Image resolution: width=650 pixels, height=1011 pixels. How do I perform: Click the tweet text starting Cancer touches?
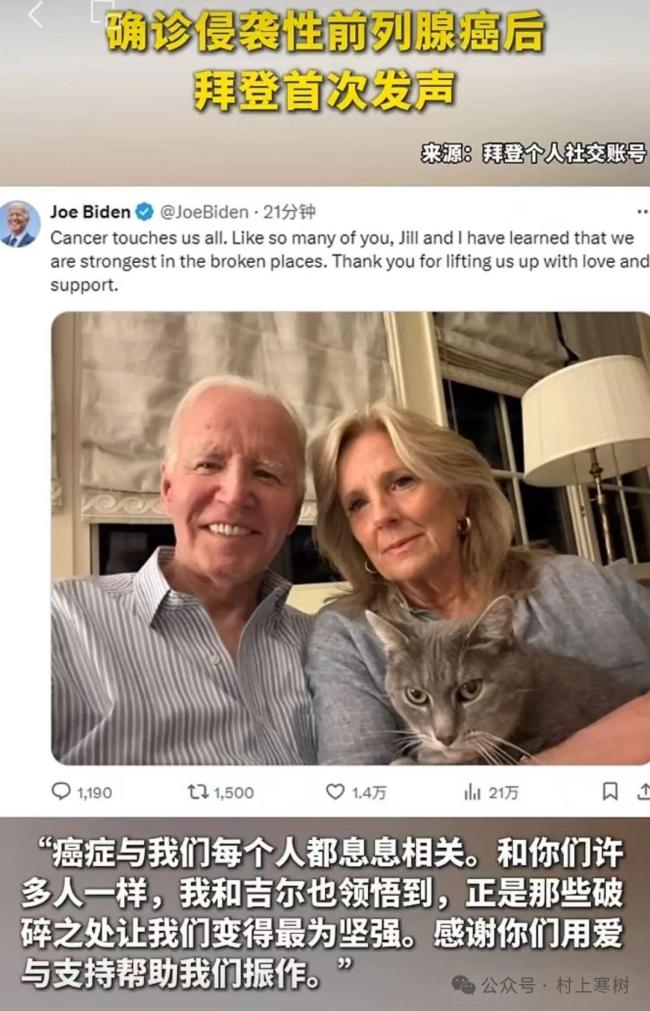(350, 261)
